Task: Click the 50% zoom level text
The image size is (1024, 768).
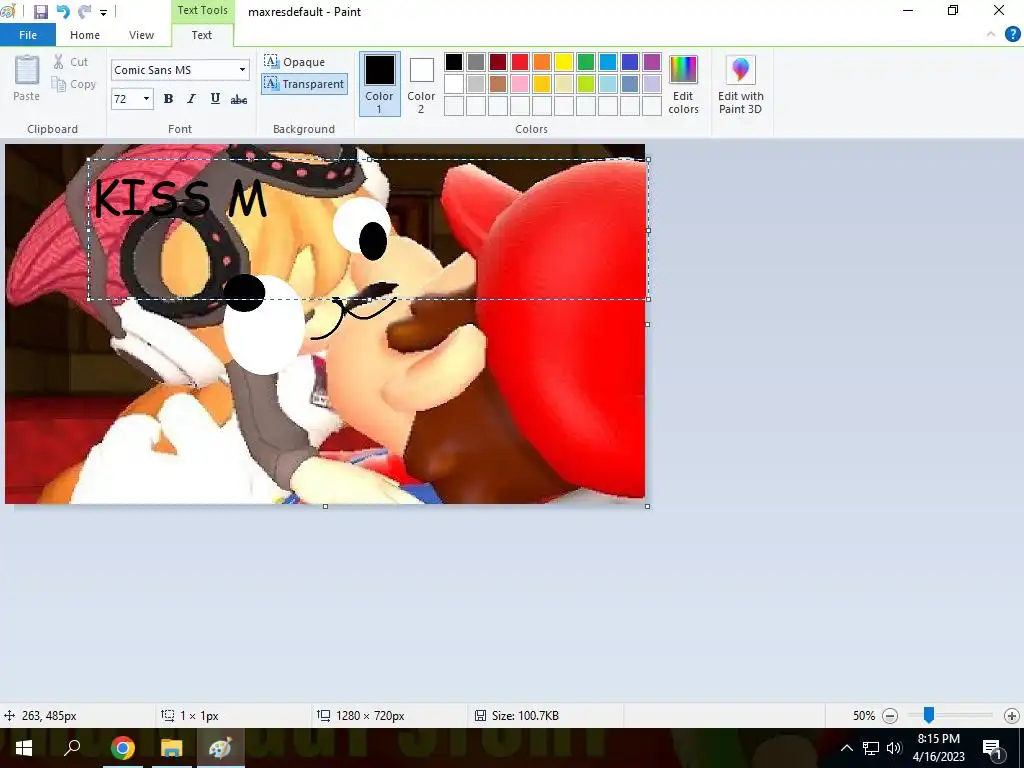Action: [863, 716]
